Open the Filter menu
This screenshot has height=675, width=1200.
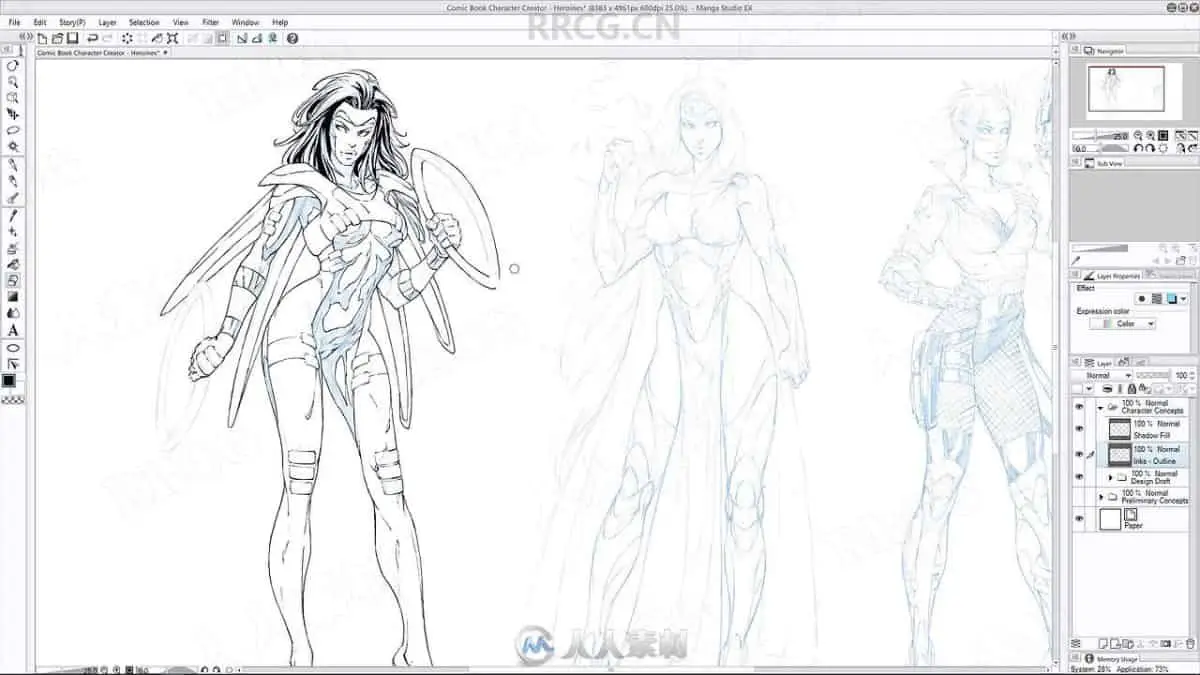click(211, 21)
